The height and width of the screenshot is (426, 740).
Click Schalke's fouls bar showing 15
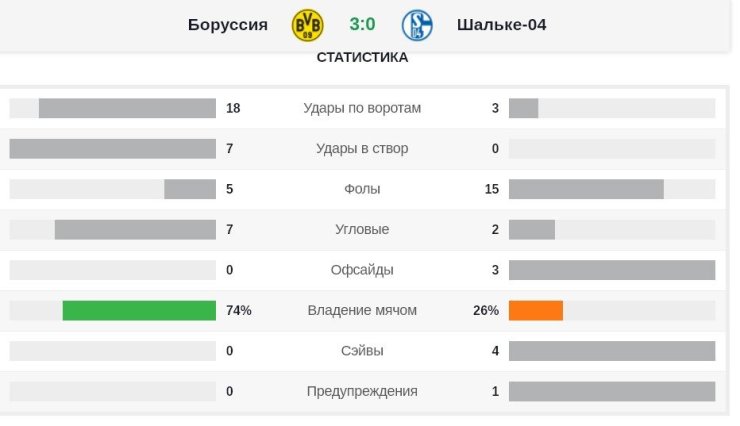586,189
